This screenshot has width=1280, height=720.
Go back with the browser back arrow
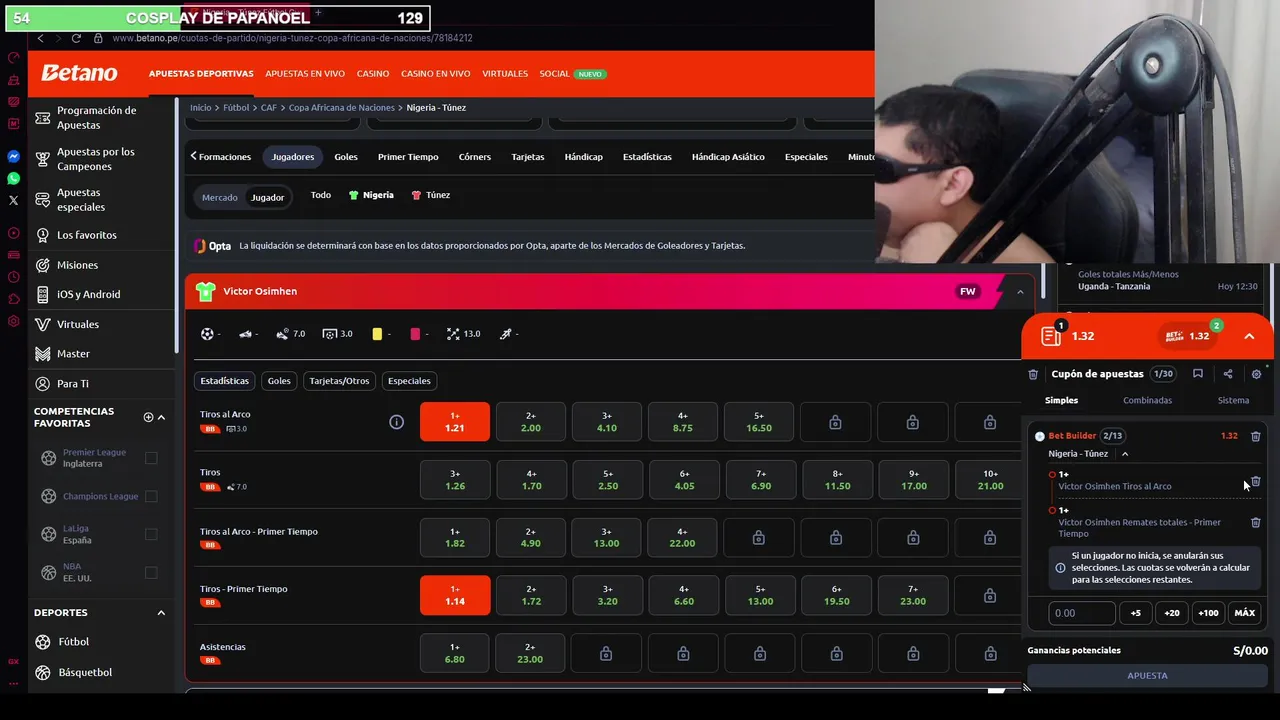click(40, 38)
